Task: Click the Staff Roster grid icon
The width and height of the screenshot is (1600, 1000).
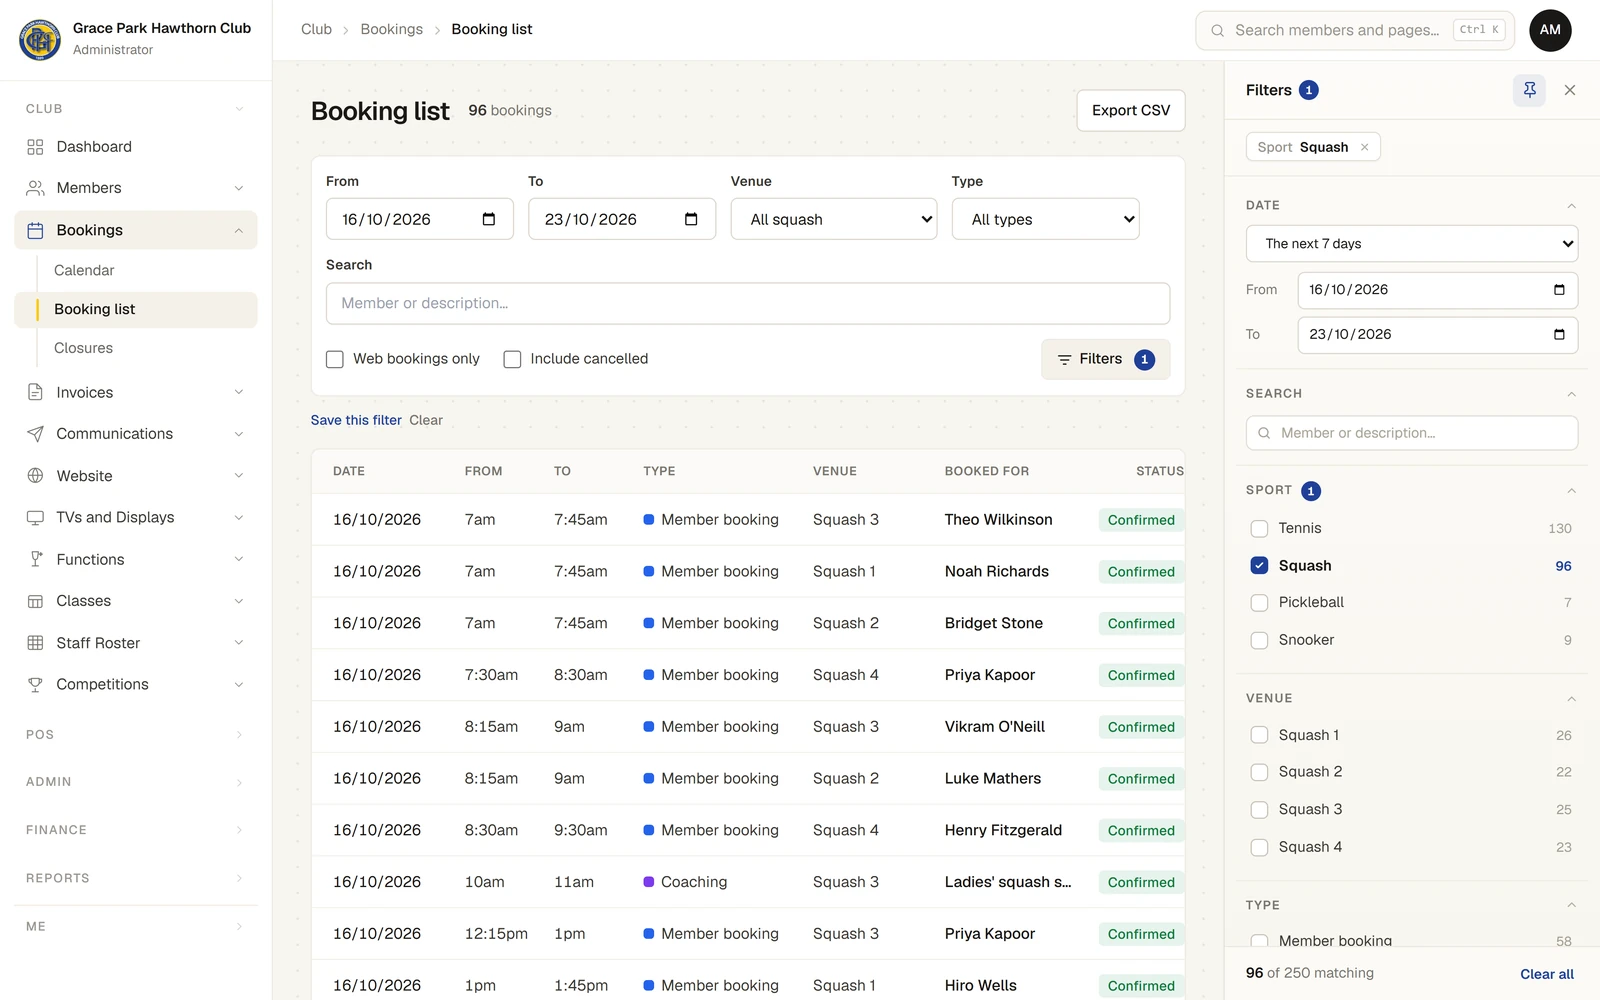Action: click(x=35, y=643)
